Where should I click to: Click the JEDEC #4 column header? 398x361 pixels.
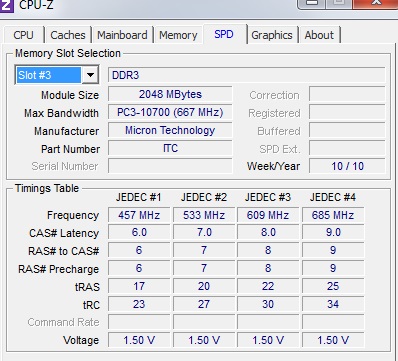click(x=333, y=197)
